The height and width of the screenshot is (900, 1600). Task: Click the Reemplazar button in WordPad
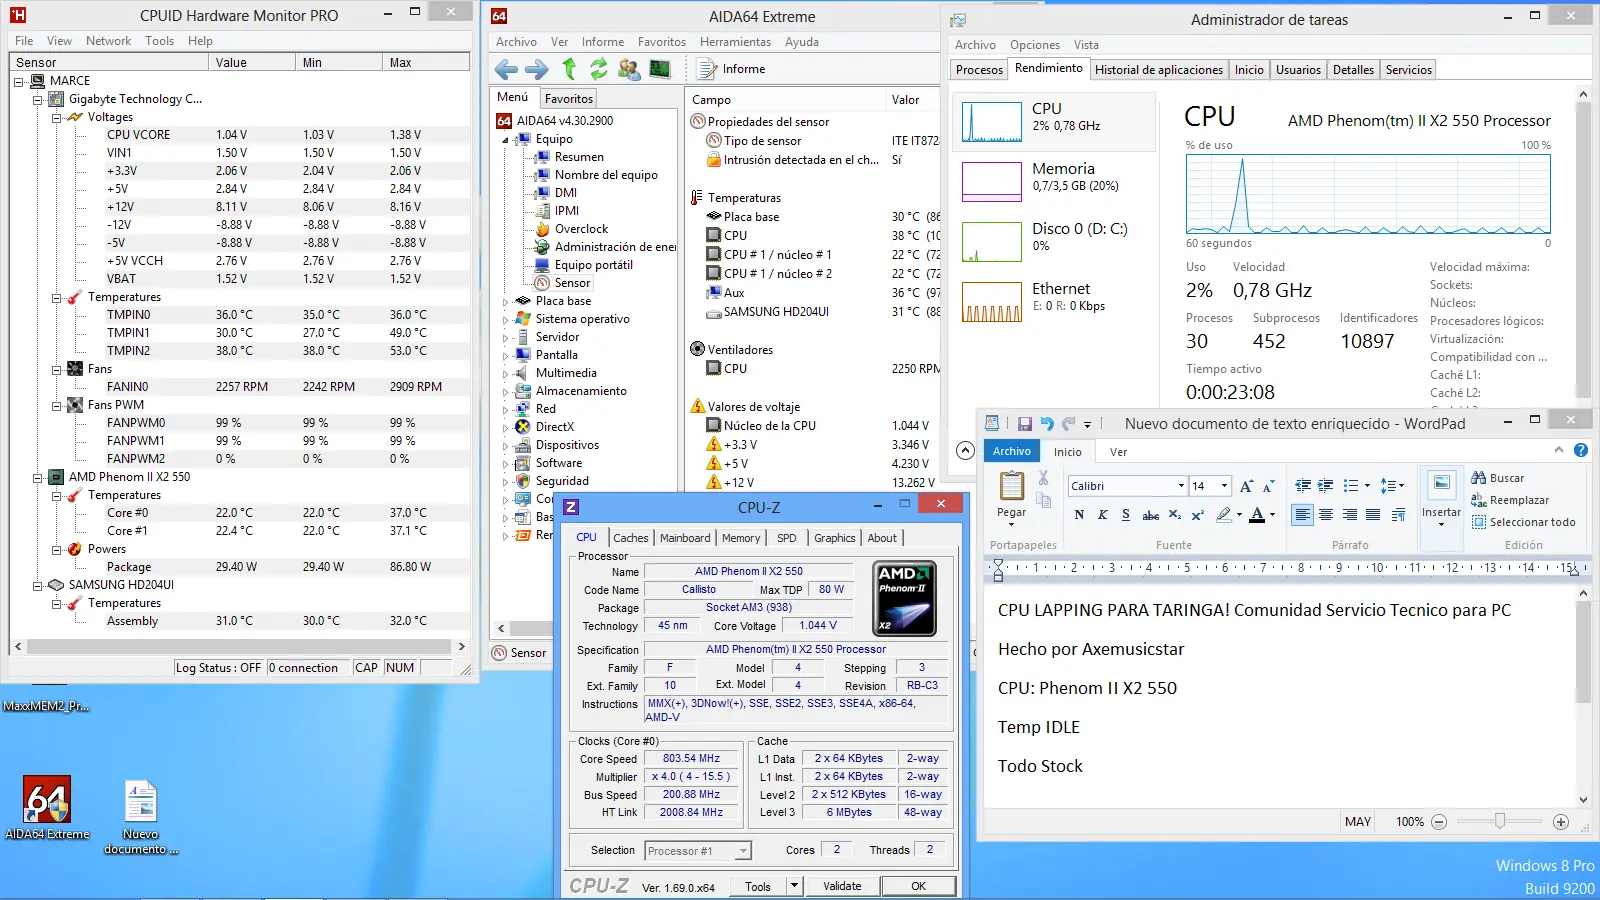(x=1510, y=500)
